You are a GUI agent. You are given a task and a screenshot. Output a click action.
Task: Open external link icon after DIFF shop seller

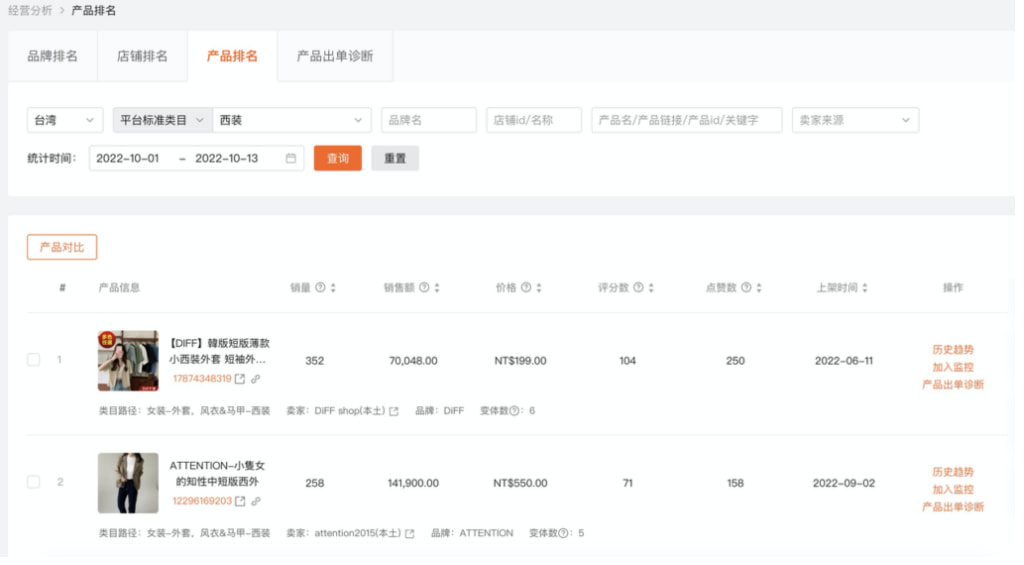click(x=394, y=412)
